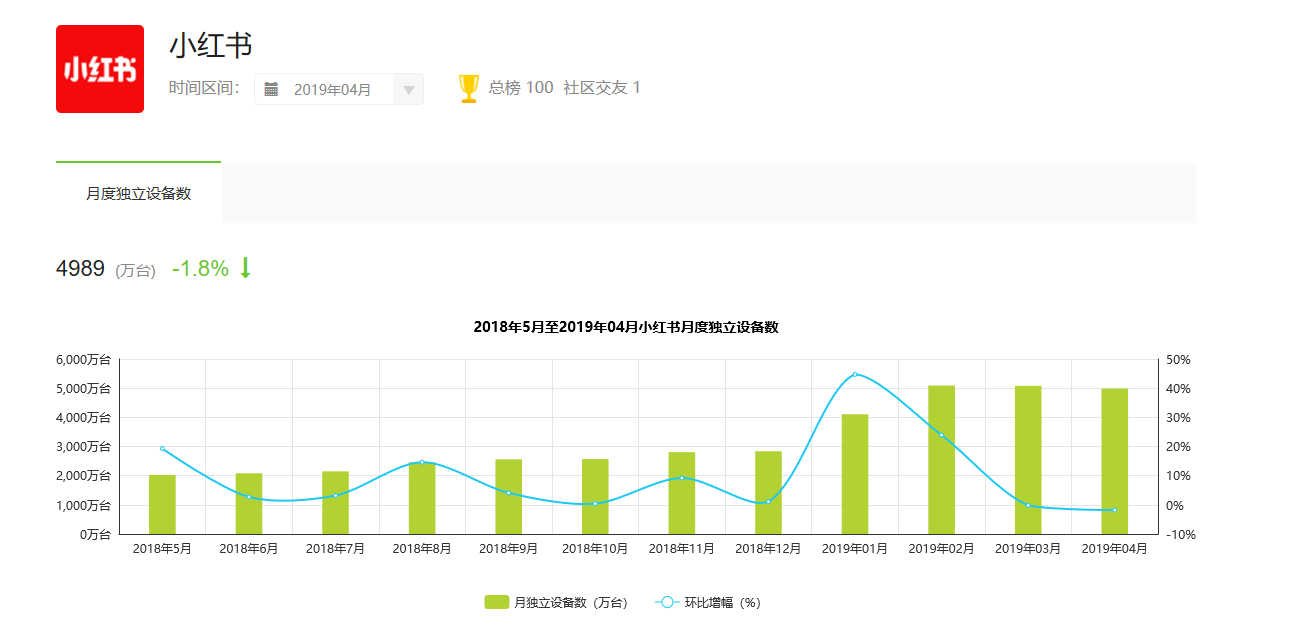Click the 2019年04月 bar in chart
The width and height of the screenshot is (1291, 638).
tap(1114, 461)
